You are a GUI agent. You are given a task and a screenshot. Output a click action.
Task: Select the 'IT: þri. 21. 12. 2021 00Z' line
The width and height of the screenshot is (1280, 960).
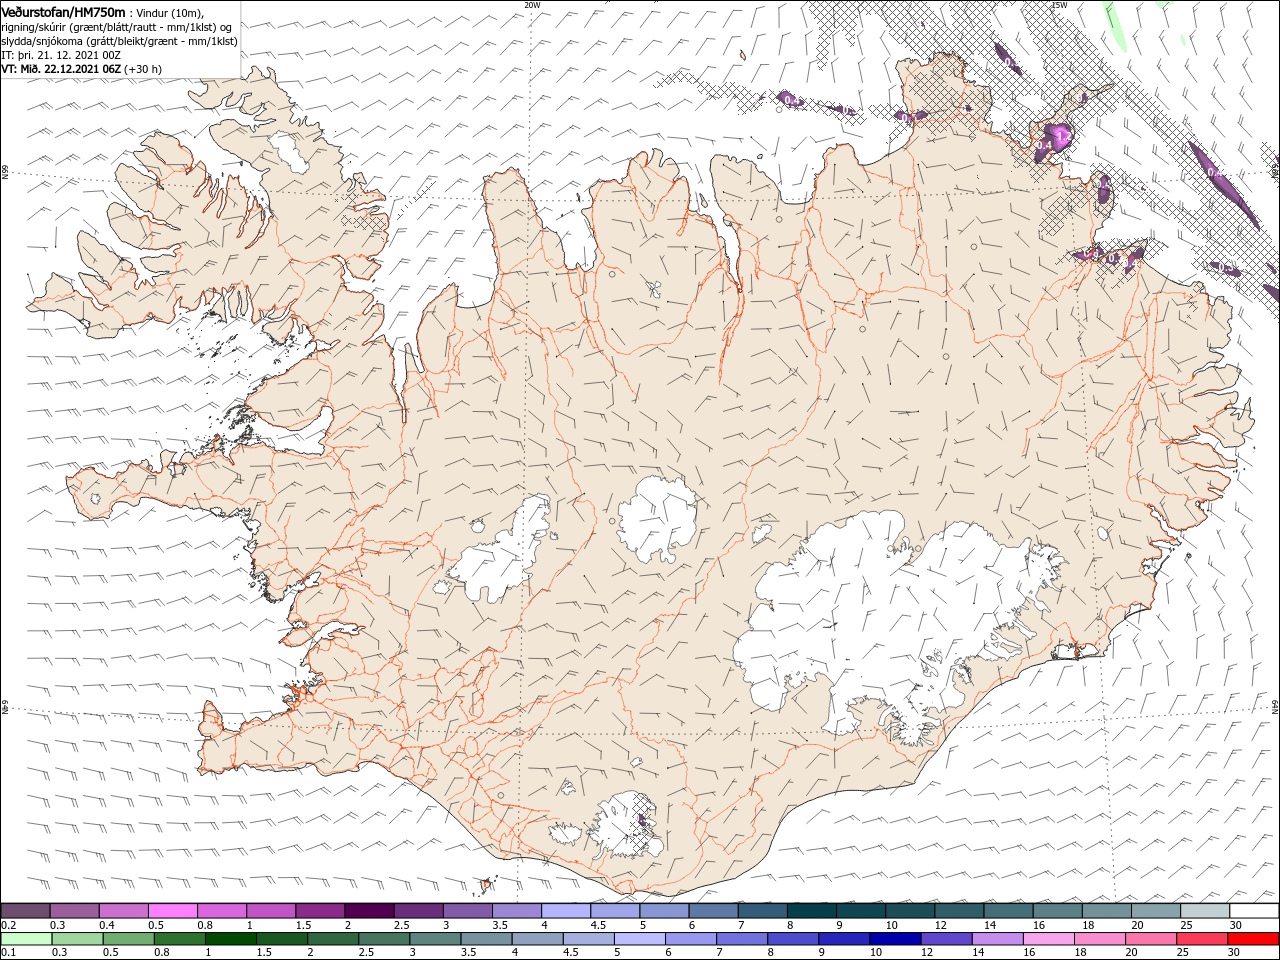click(60, 55)
